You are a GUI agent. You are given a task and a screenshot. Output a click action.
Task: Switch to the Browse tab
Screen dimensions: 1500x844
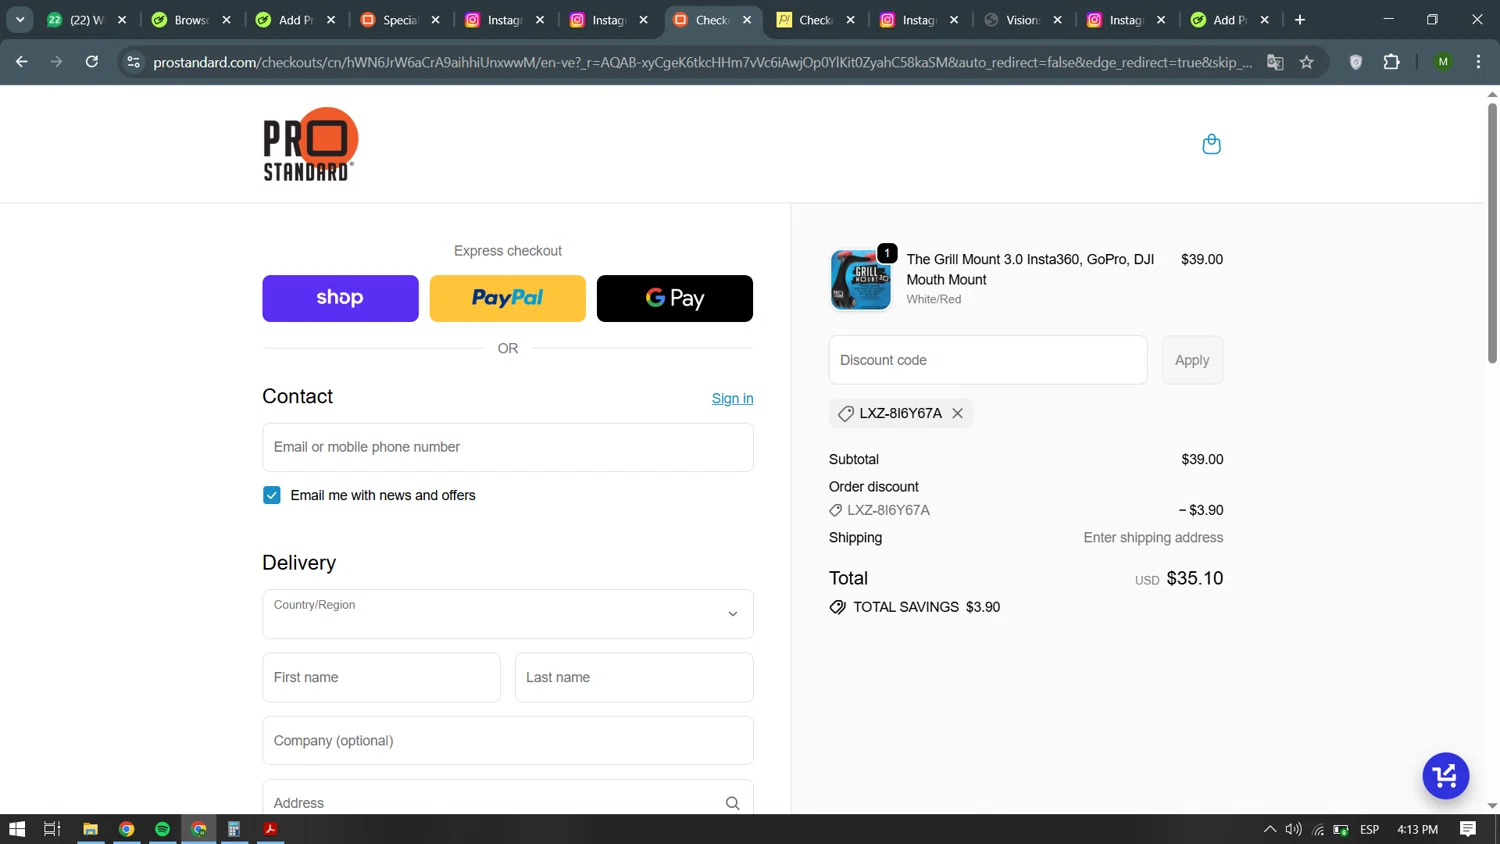pos(190,20)
